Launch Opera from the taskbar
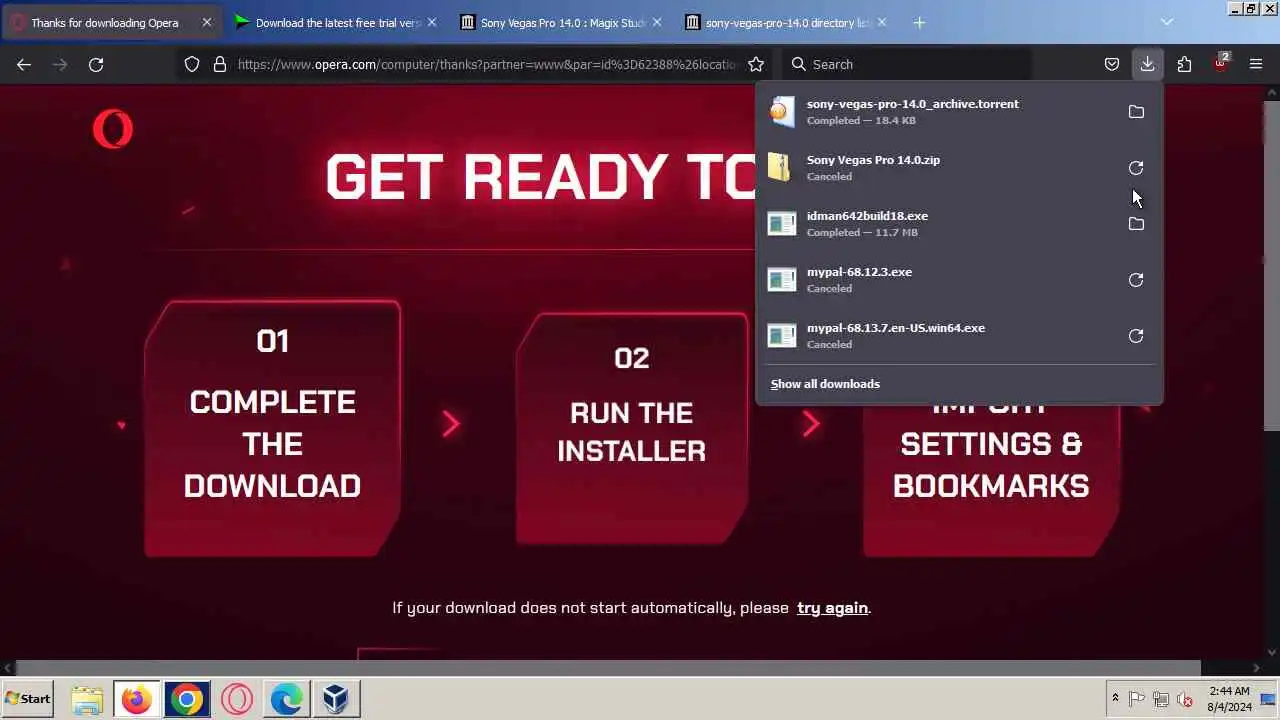 click(x=237, y=699)
